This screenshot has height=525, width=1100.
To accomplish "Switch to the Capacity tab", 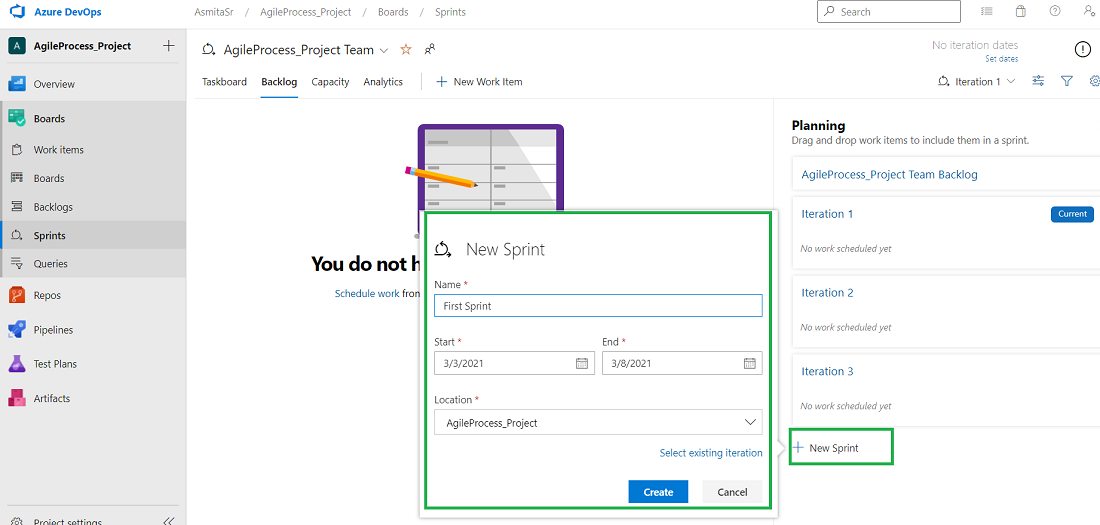I will point(330,82).
